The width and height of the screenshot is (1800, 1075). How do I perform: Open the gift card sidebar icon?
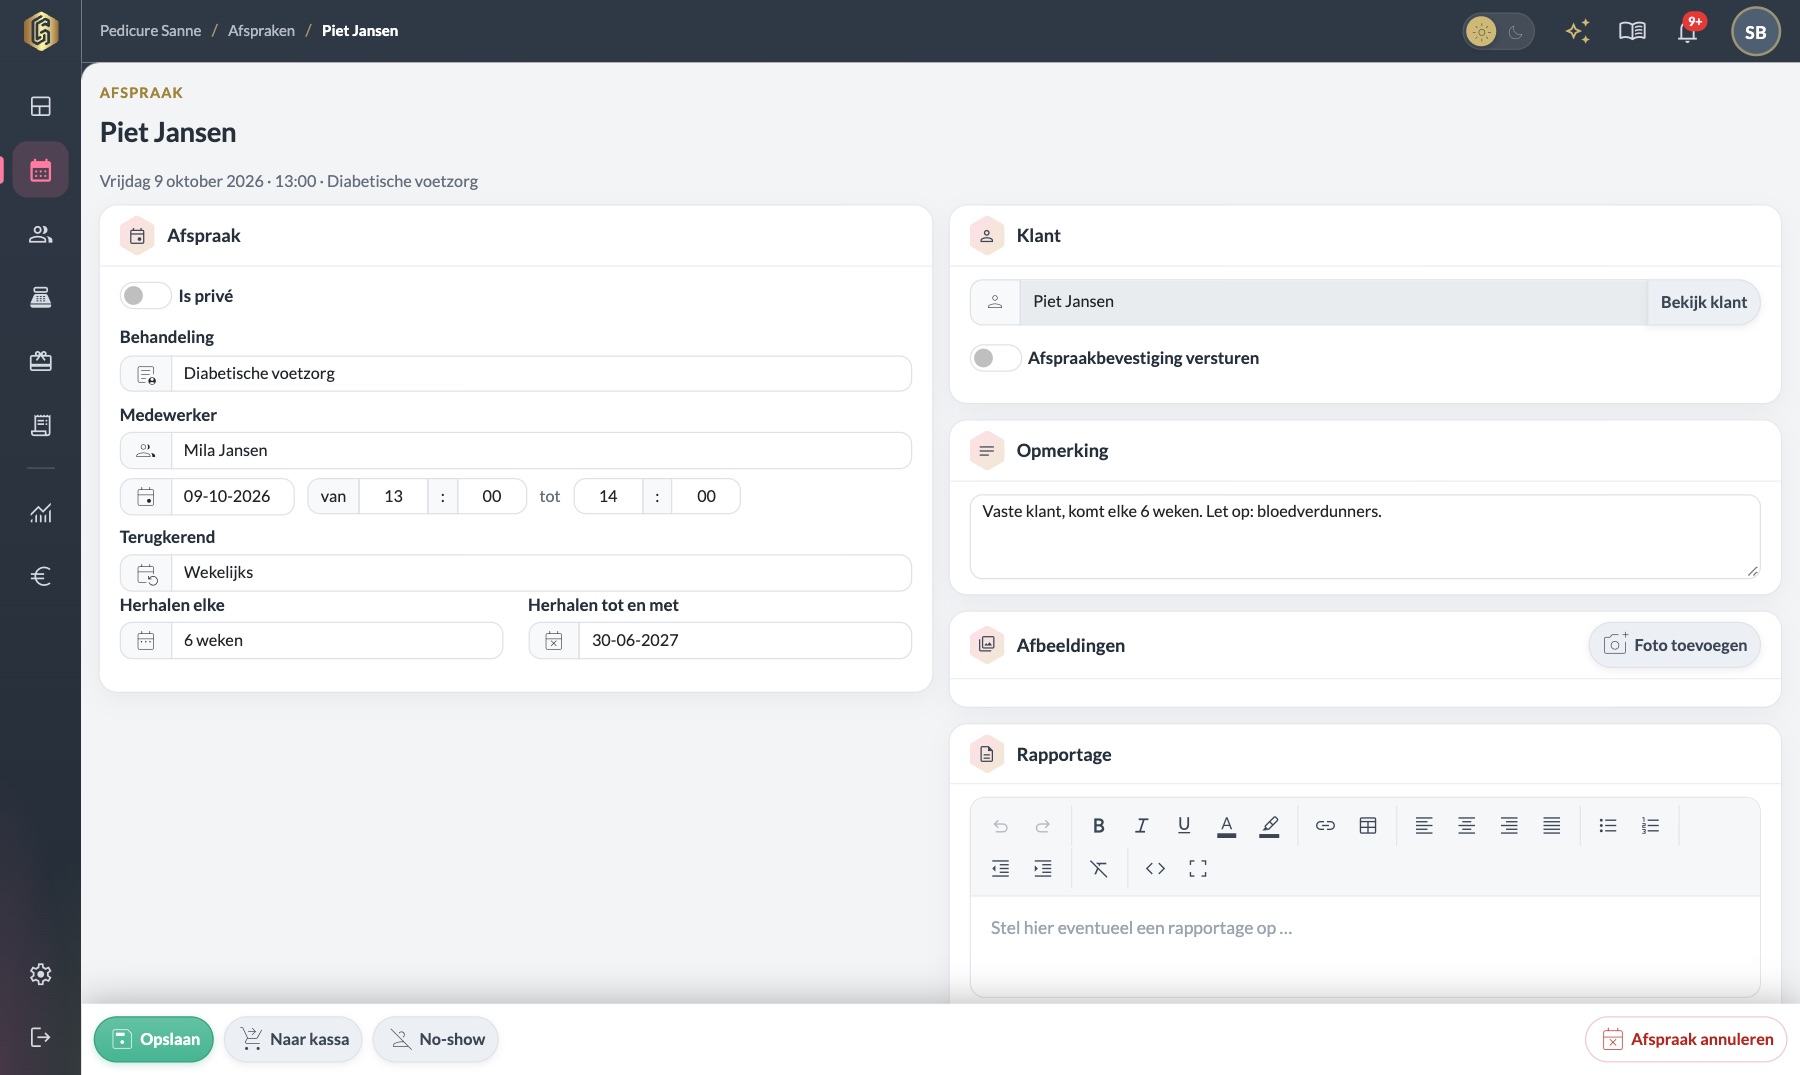41,361
